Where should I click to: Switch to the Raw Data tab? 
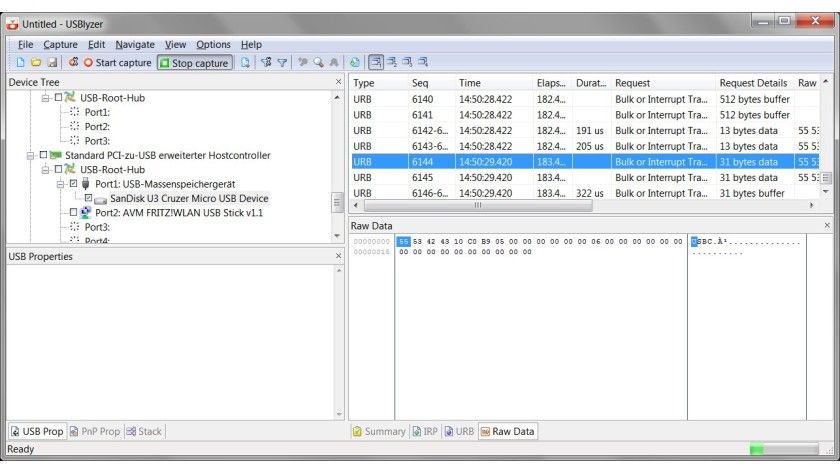507,431
